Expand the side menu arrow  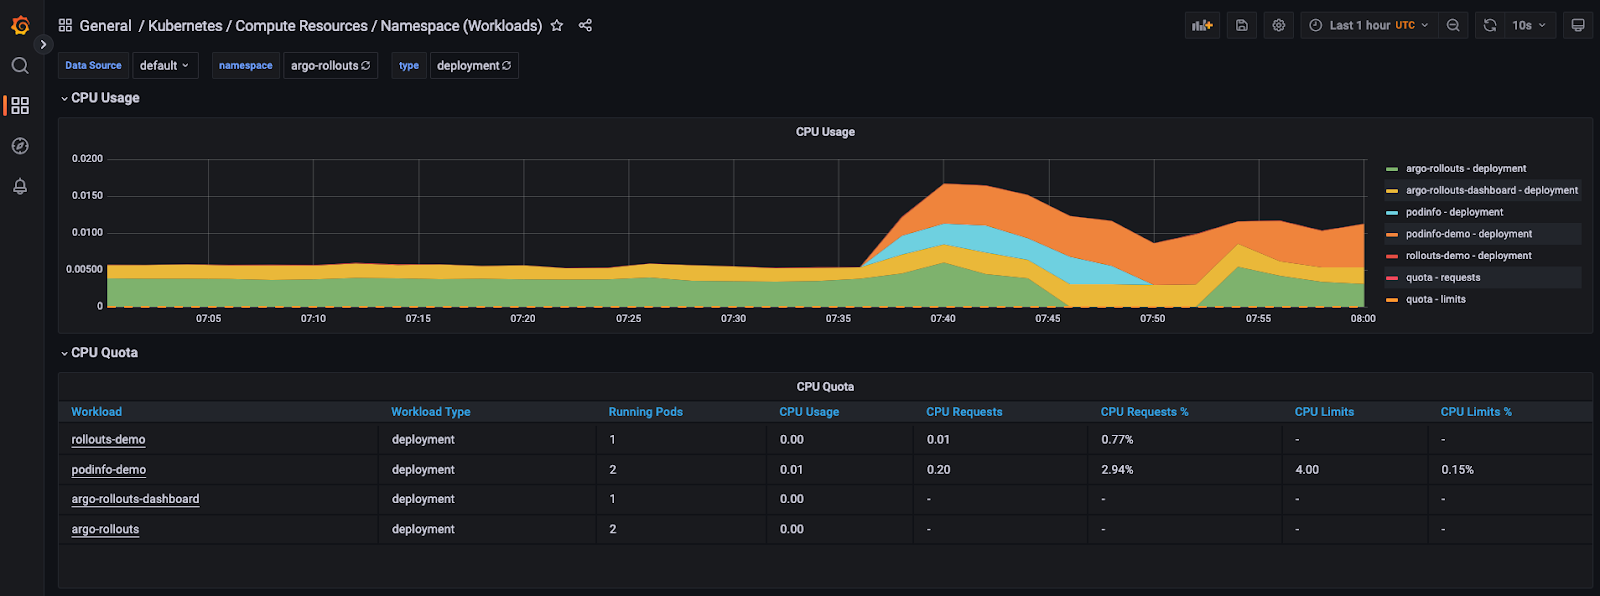43,44
